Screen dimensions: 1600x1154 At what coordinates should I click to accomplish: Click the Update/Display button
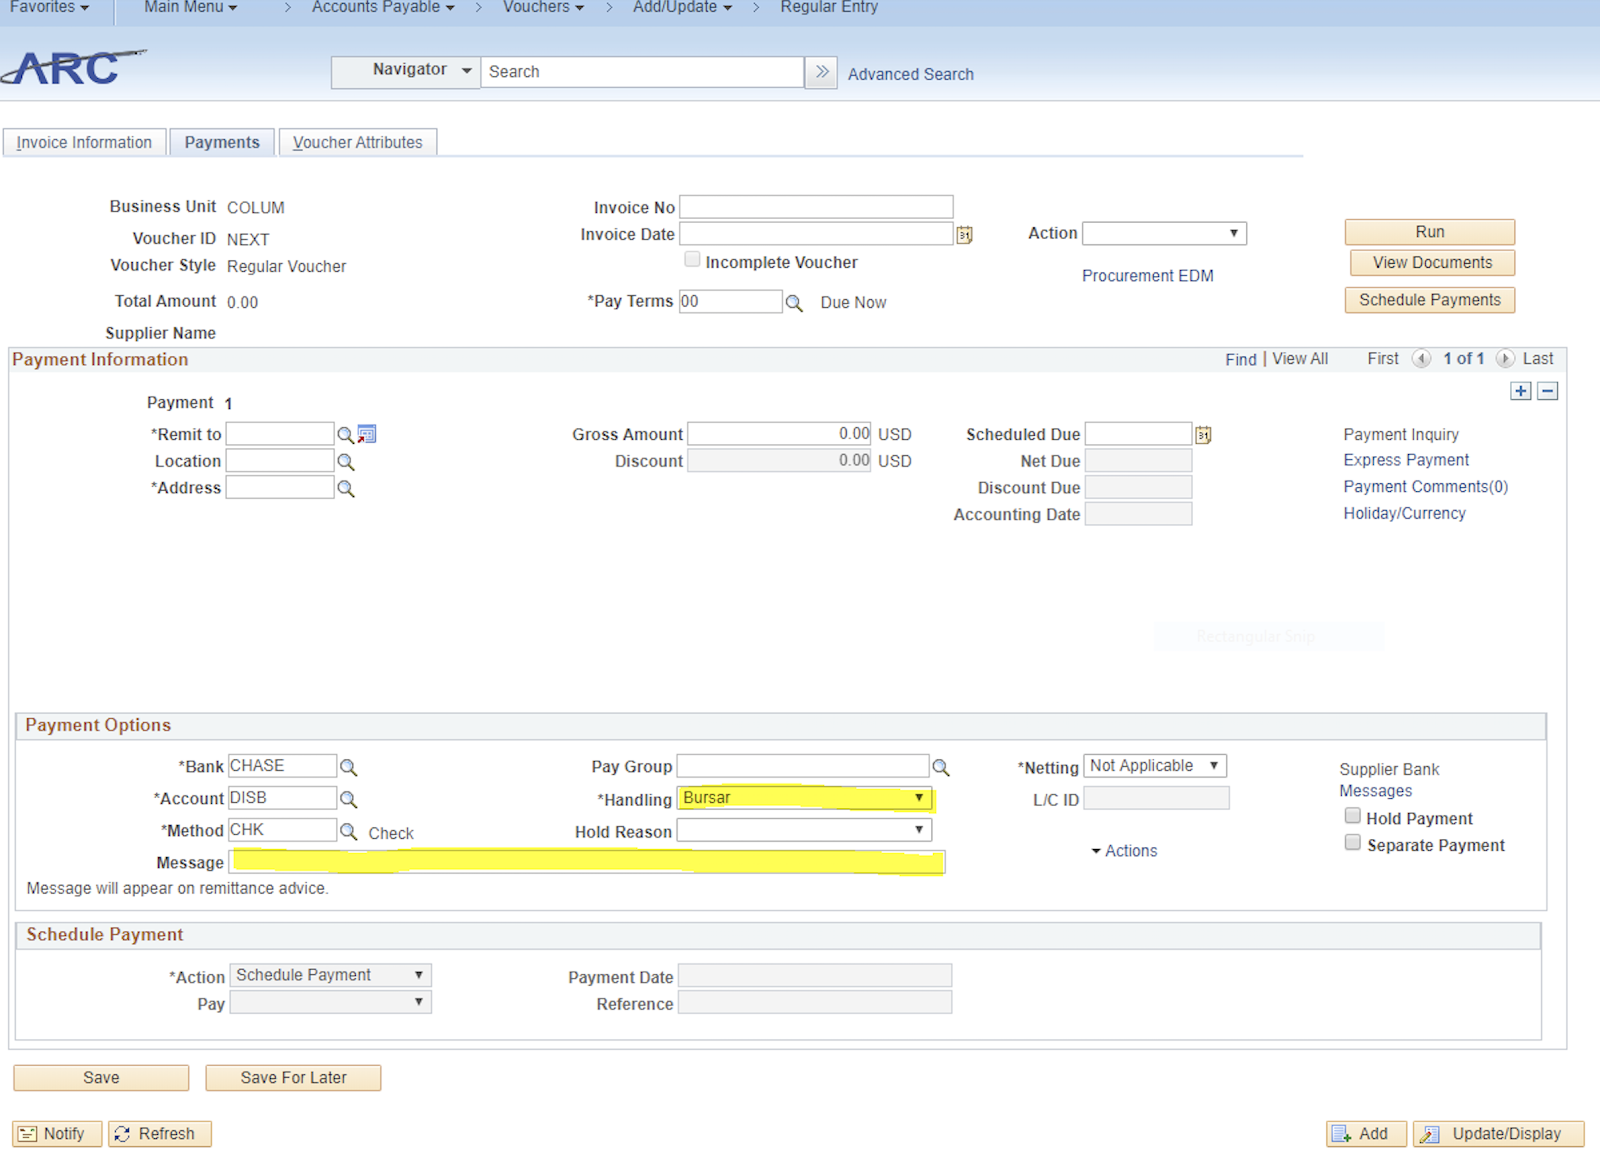[1498, 1134]
